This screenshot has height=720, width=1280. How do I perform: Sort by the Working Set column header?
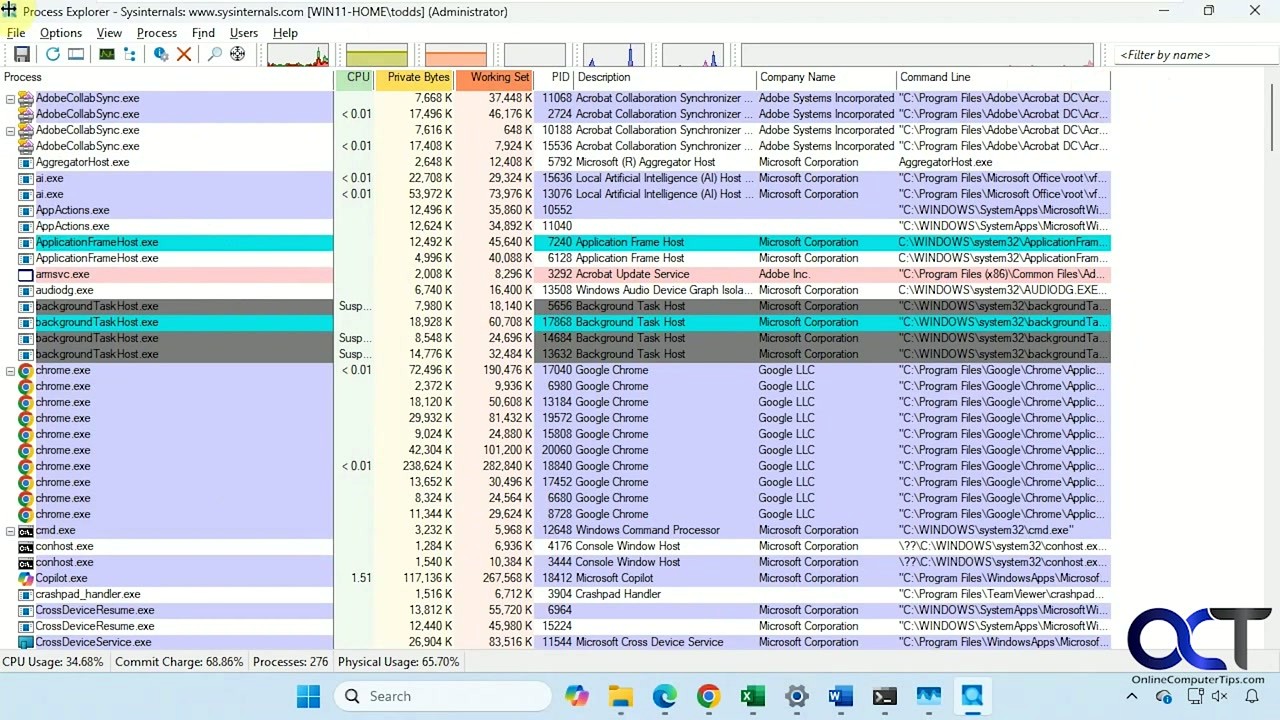point(499,77)
